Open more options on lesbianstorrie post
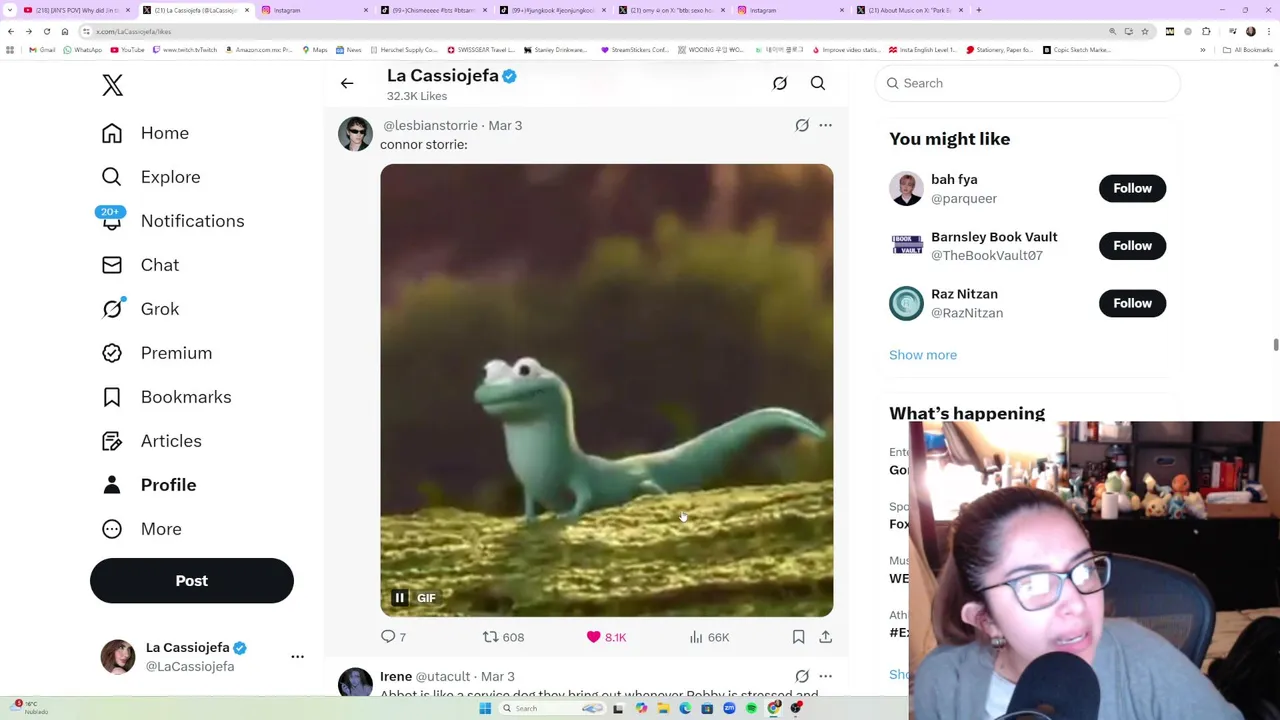Viewport: 1280px width, 720px height. point(825,126)
